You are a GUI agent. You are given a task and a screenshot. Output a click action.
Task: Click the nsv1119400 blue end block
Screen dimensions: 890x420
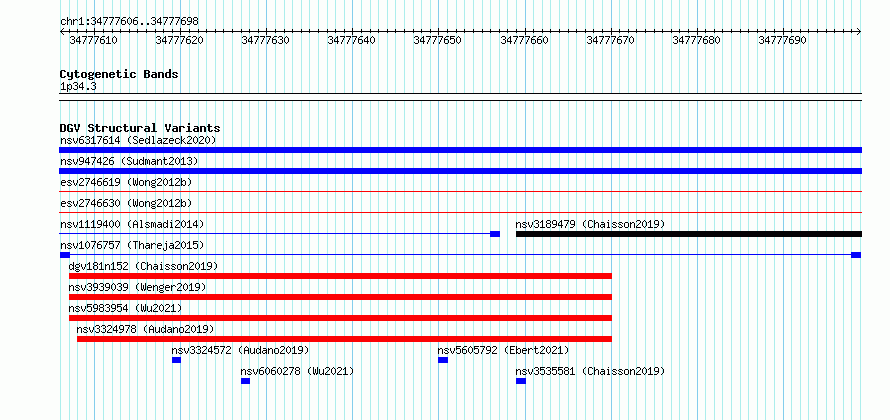pyautogui.click(x=495, y=234)
